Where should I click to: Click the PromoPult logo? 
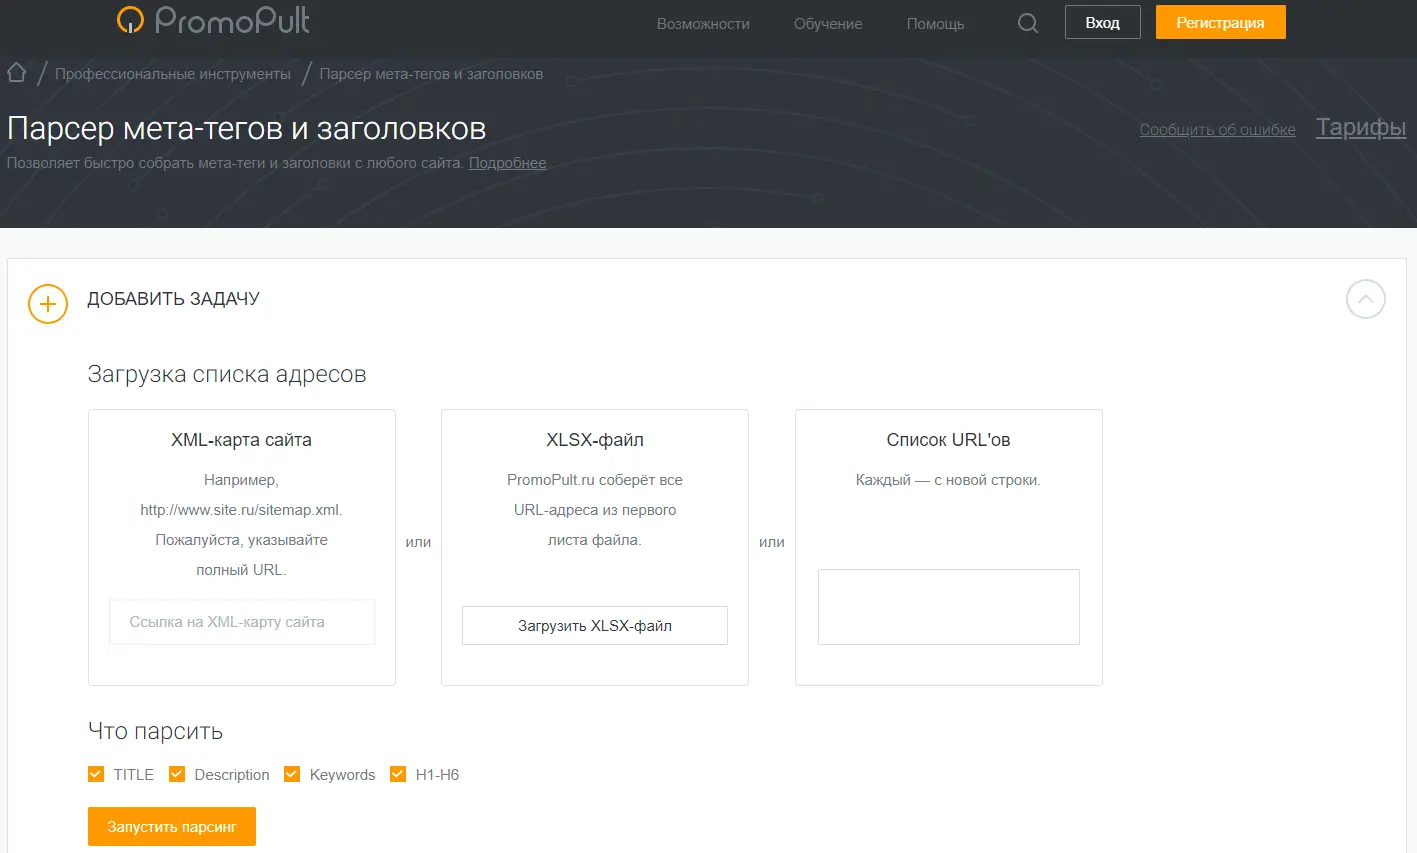(213, 20)
